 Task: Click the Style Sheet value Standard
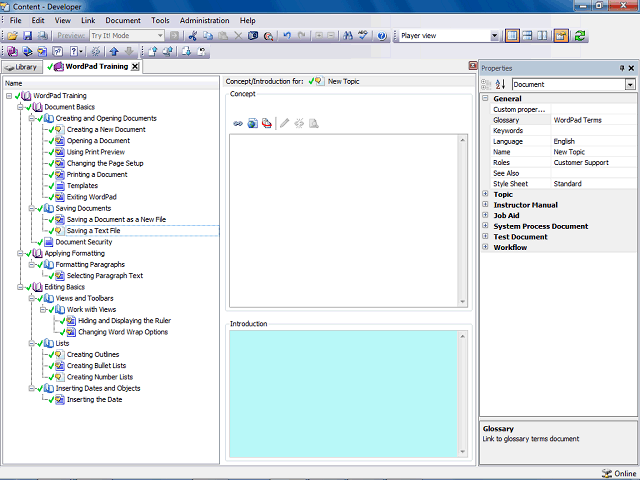click(567, 184)
